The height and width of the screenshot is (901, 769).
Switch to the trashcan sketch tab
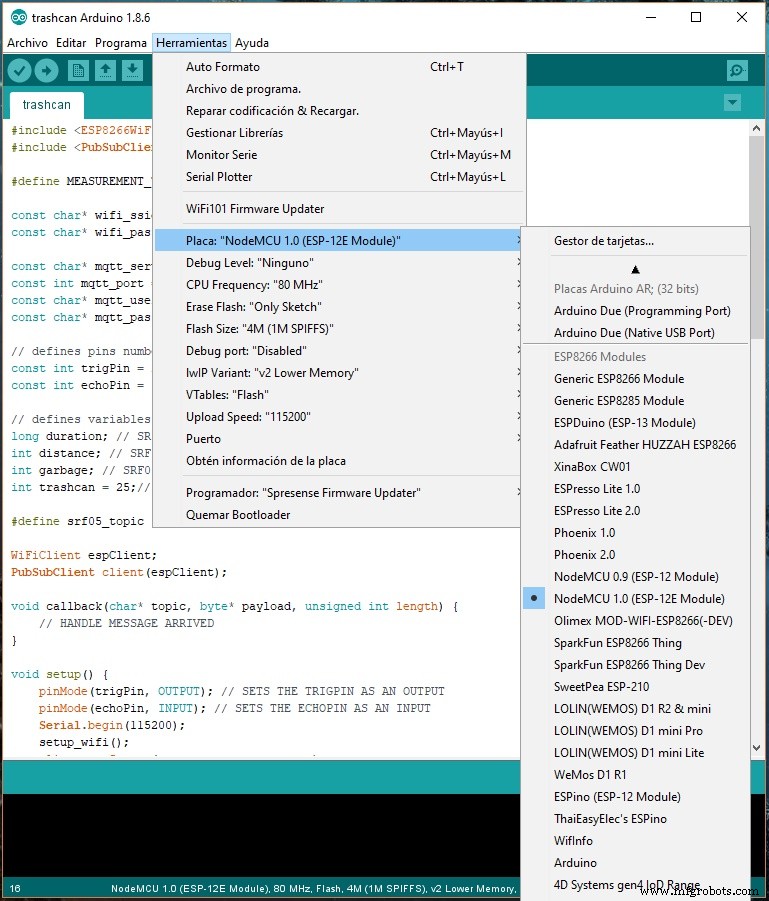(x=46, y=104)
